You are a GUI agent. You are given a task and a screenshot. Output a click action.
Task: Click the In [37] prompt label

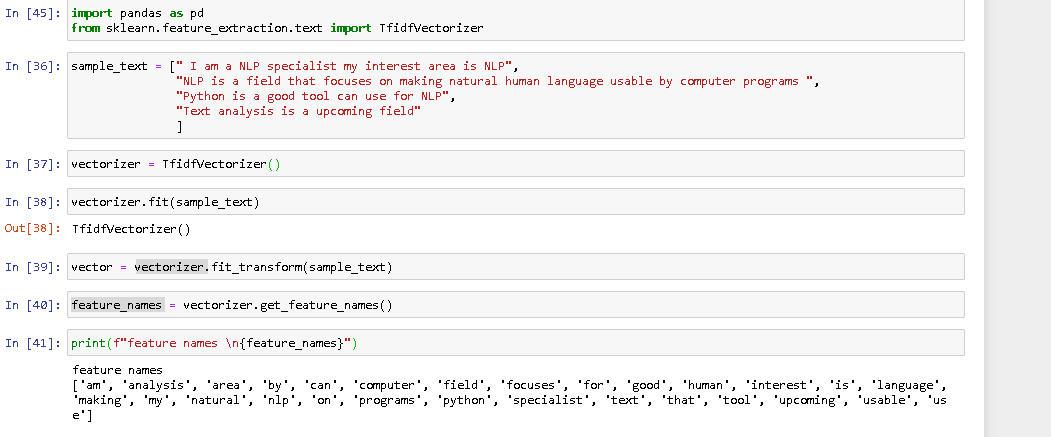33,164
